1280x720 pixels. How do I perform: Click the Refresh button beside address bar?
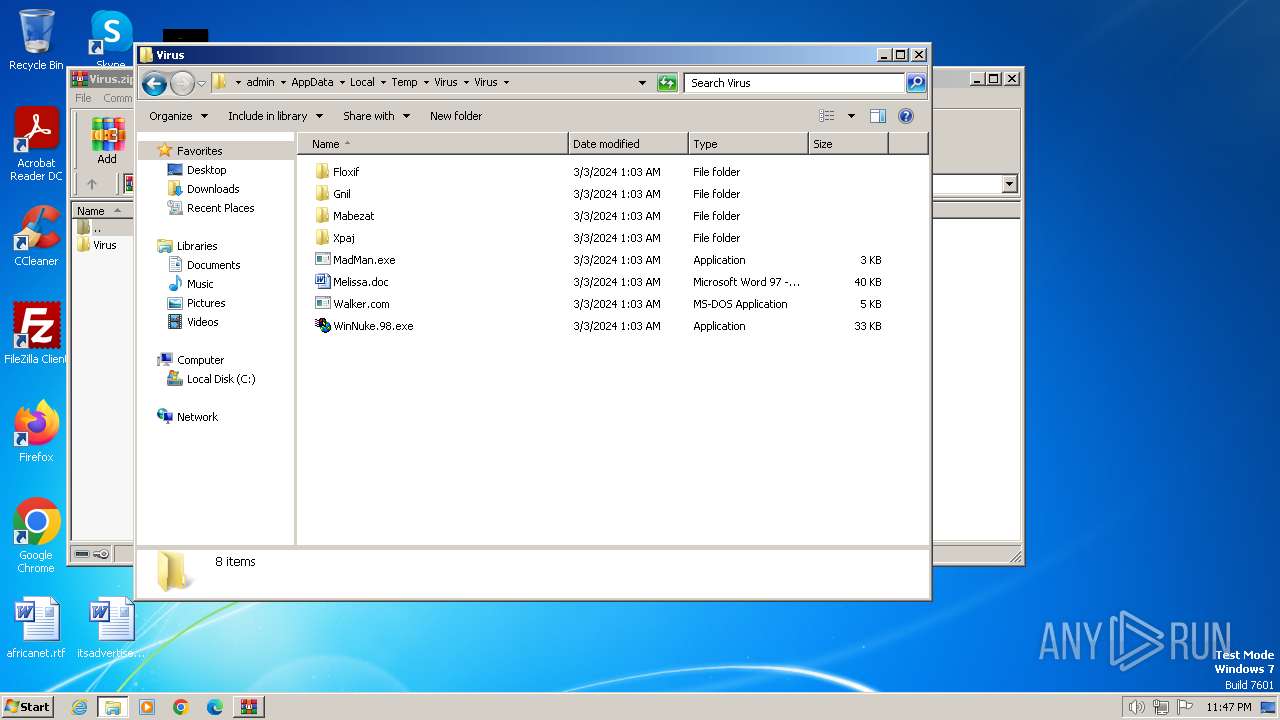[x=667, y=83]
